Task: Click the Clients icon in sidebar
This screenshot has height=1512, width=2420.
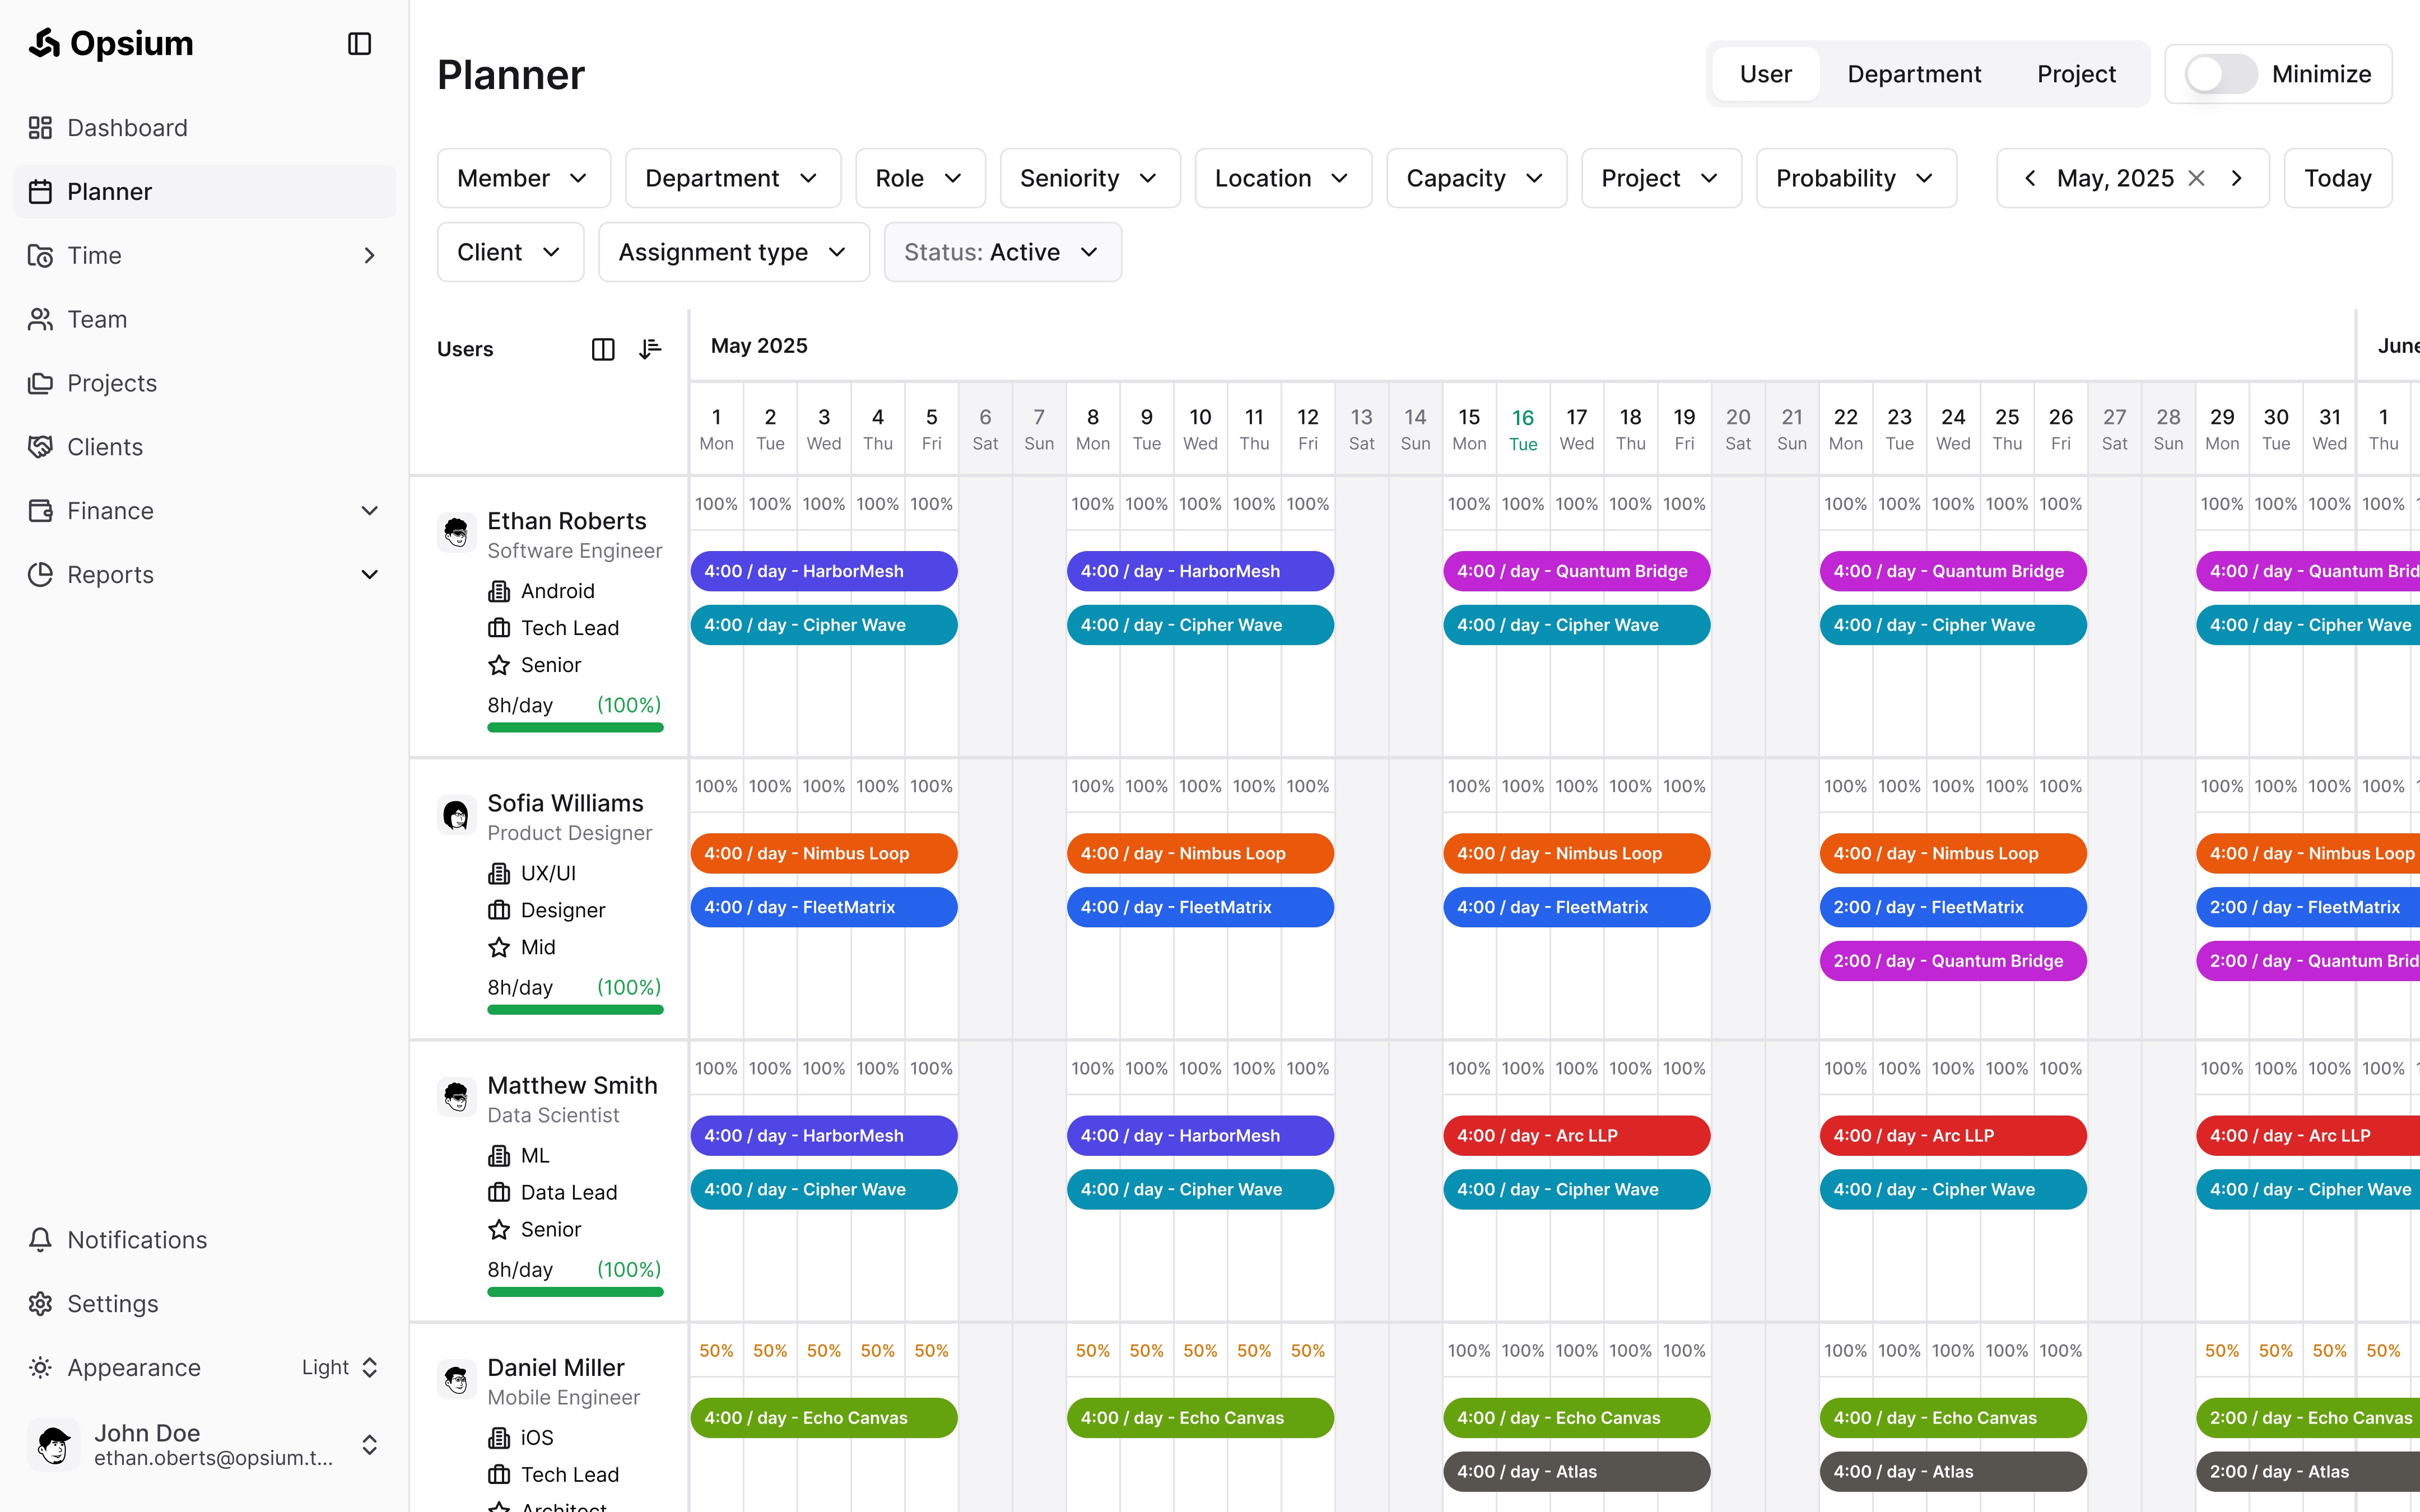Action: click(40, 447)
